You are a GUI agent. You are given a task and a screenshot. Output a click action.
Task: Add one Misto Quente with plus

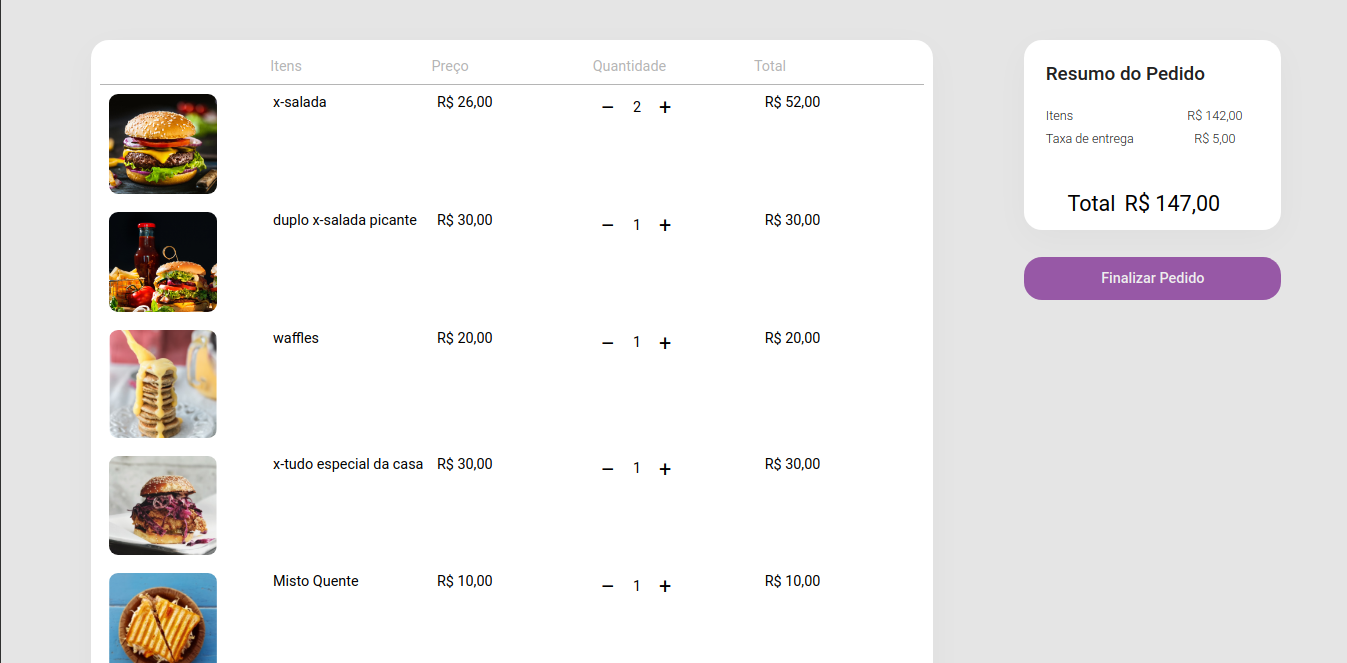coord(665,586)
